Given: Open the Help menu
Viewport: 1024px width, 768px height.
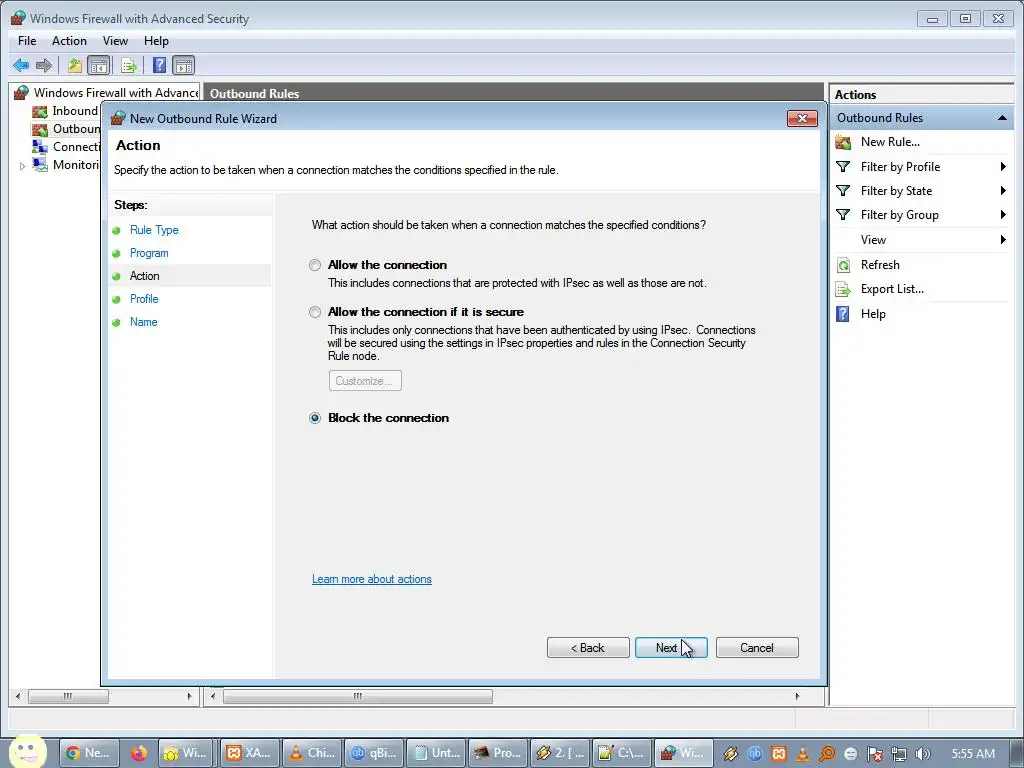Looking at the screenshot, I should 156,40.
